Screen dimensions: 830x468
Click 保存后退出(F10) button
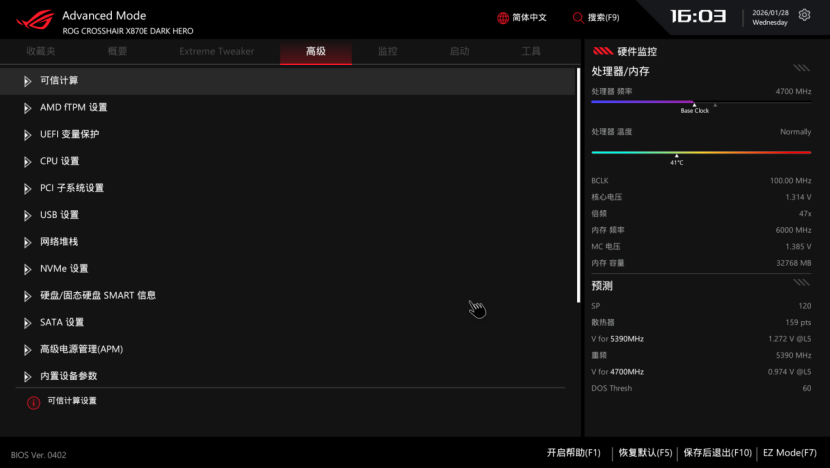(717, 453)
